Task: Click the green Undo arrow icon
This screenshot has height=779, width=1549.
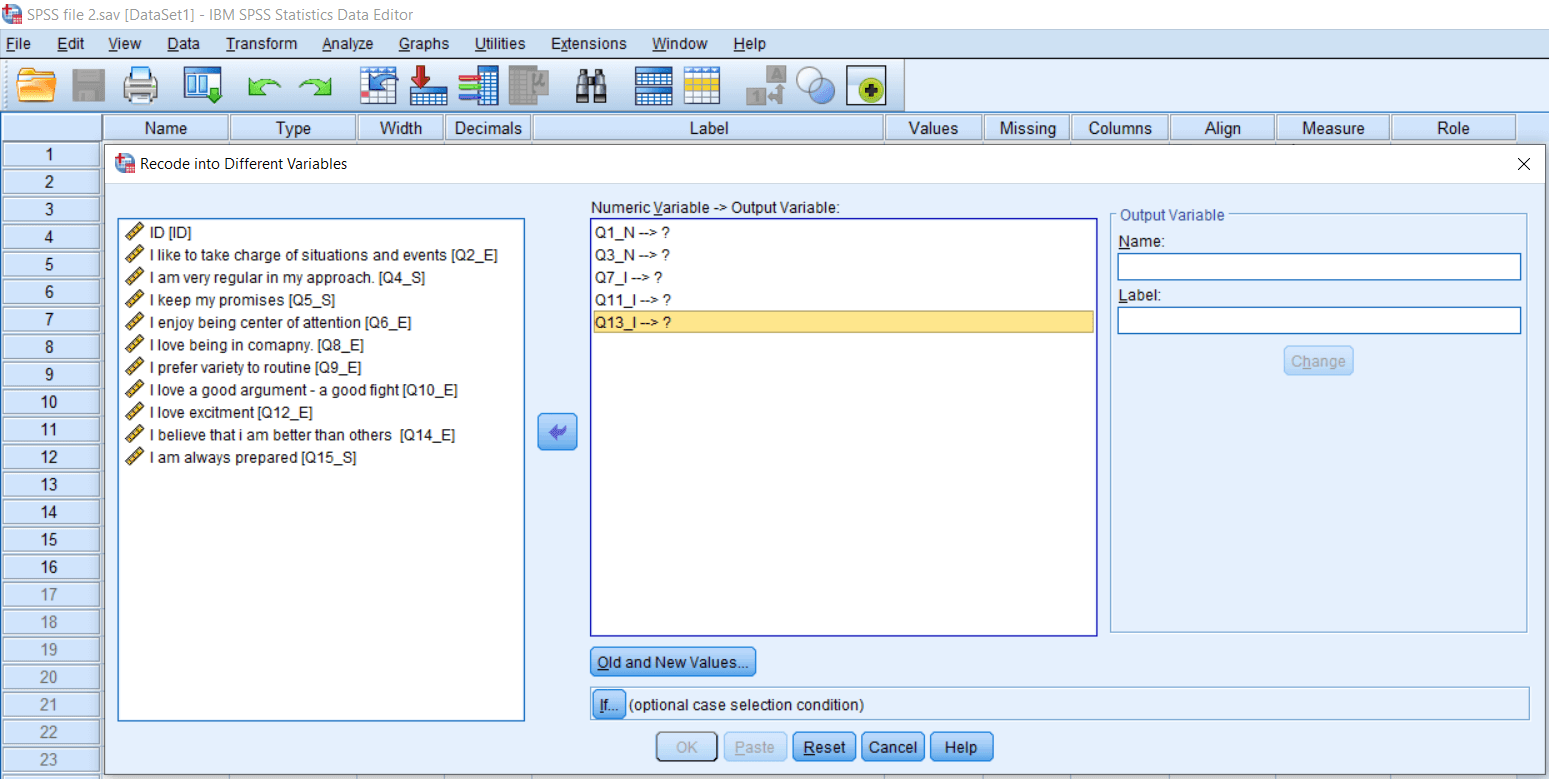Action: tap(264, 88)
